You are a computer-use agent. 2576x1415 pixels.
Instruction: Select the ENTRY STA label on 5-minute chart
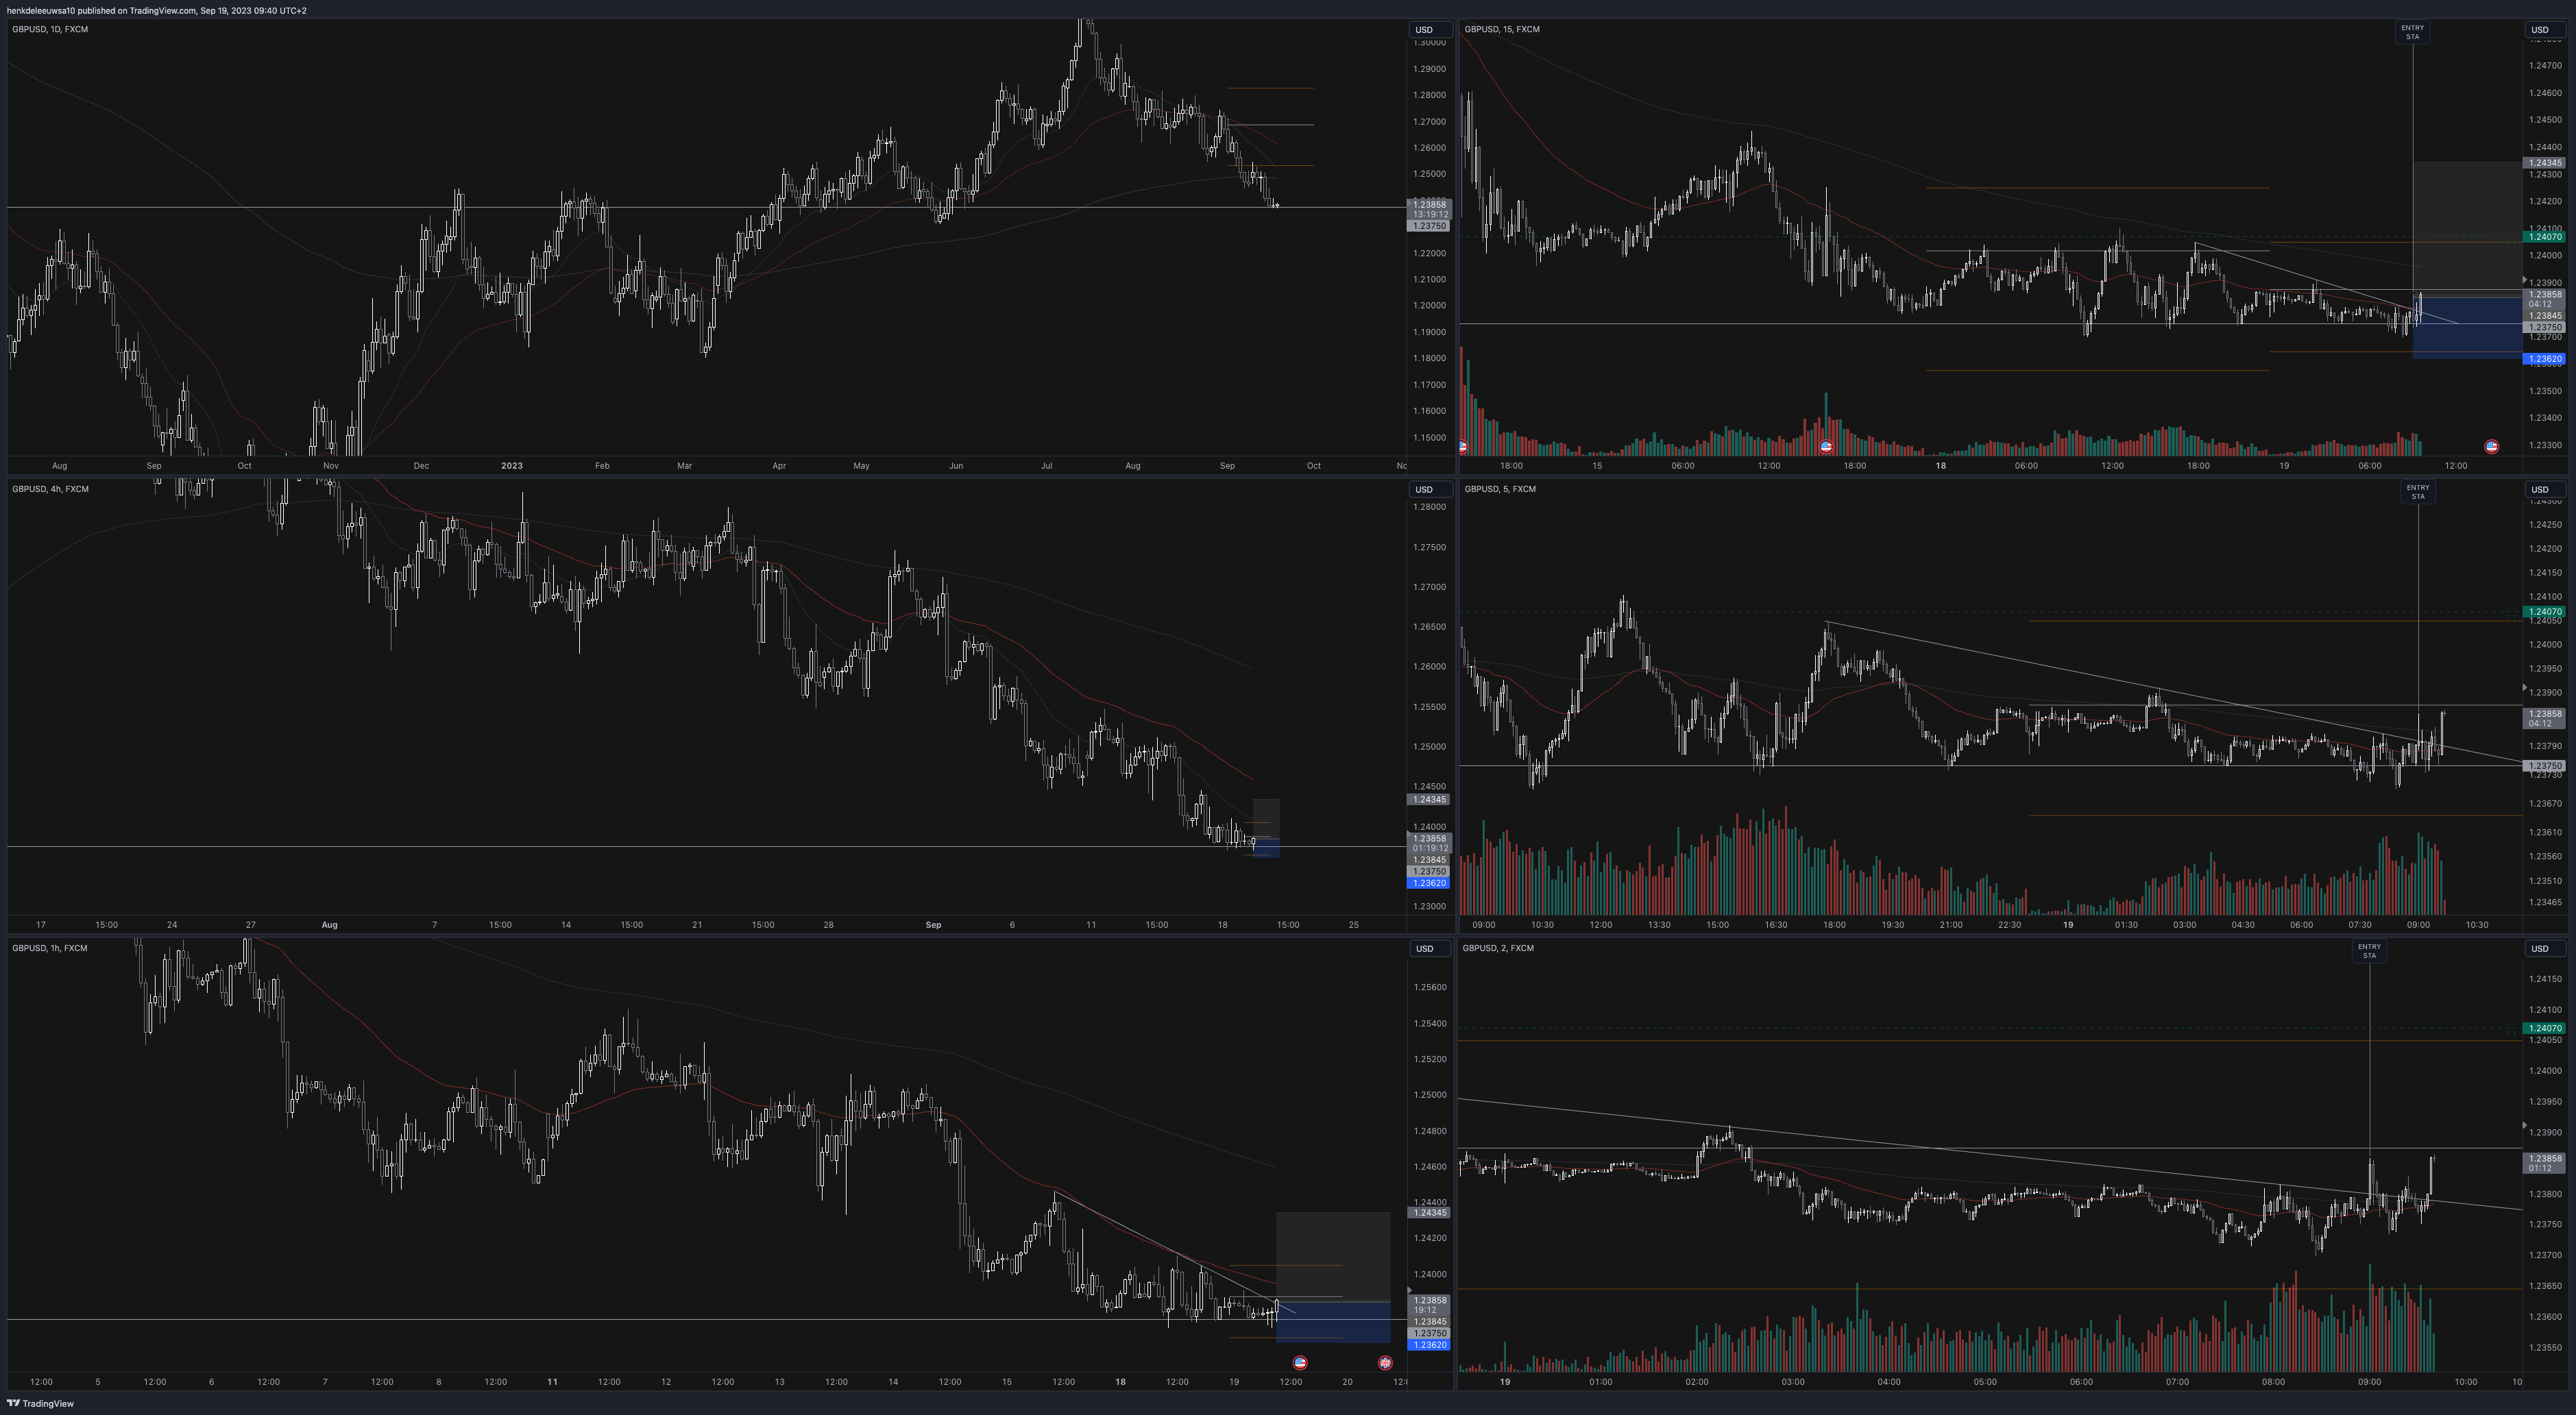(2418, 492)
